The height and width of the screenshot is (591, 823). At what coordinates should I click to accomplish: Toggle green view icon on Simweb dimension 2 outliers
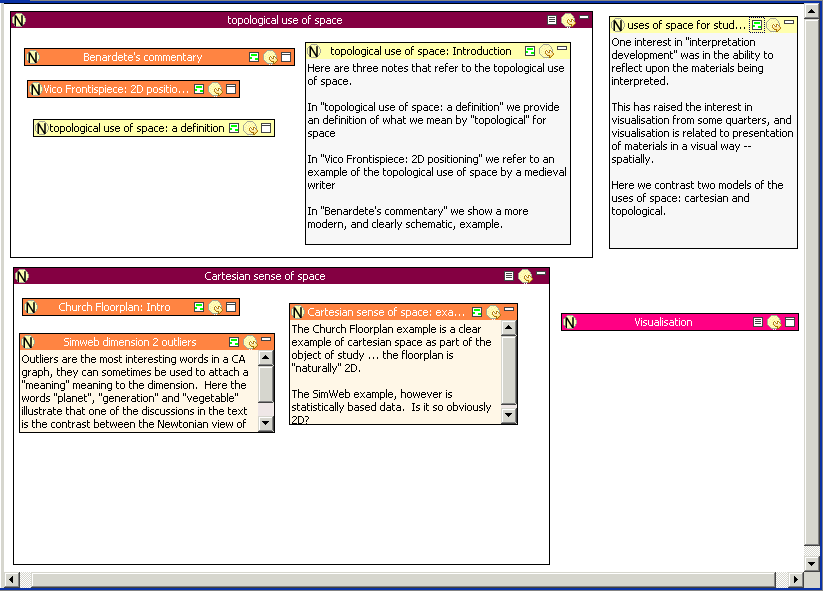tap(234, 342)
